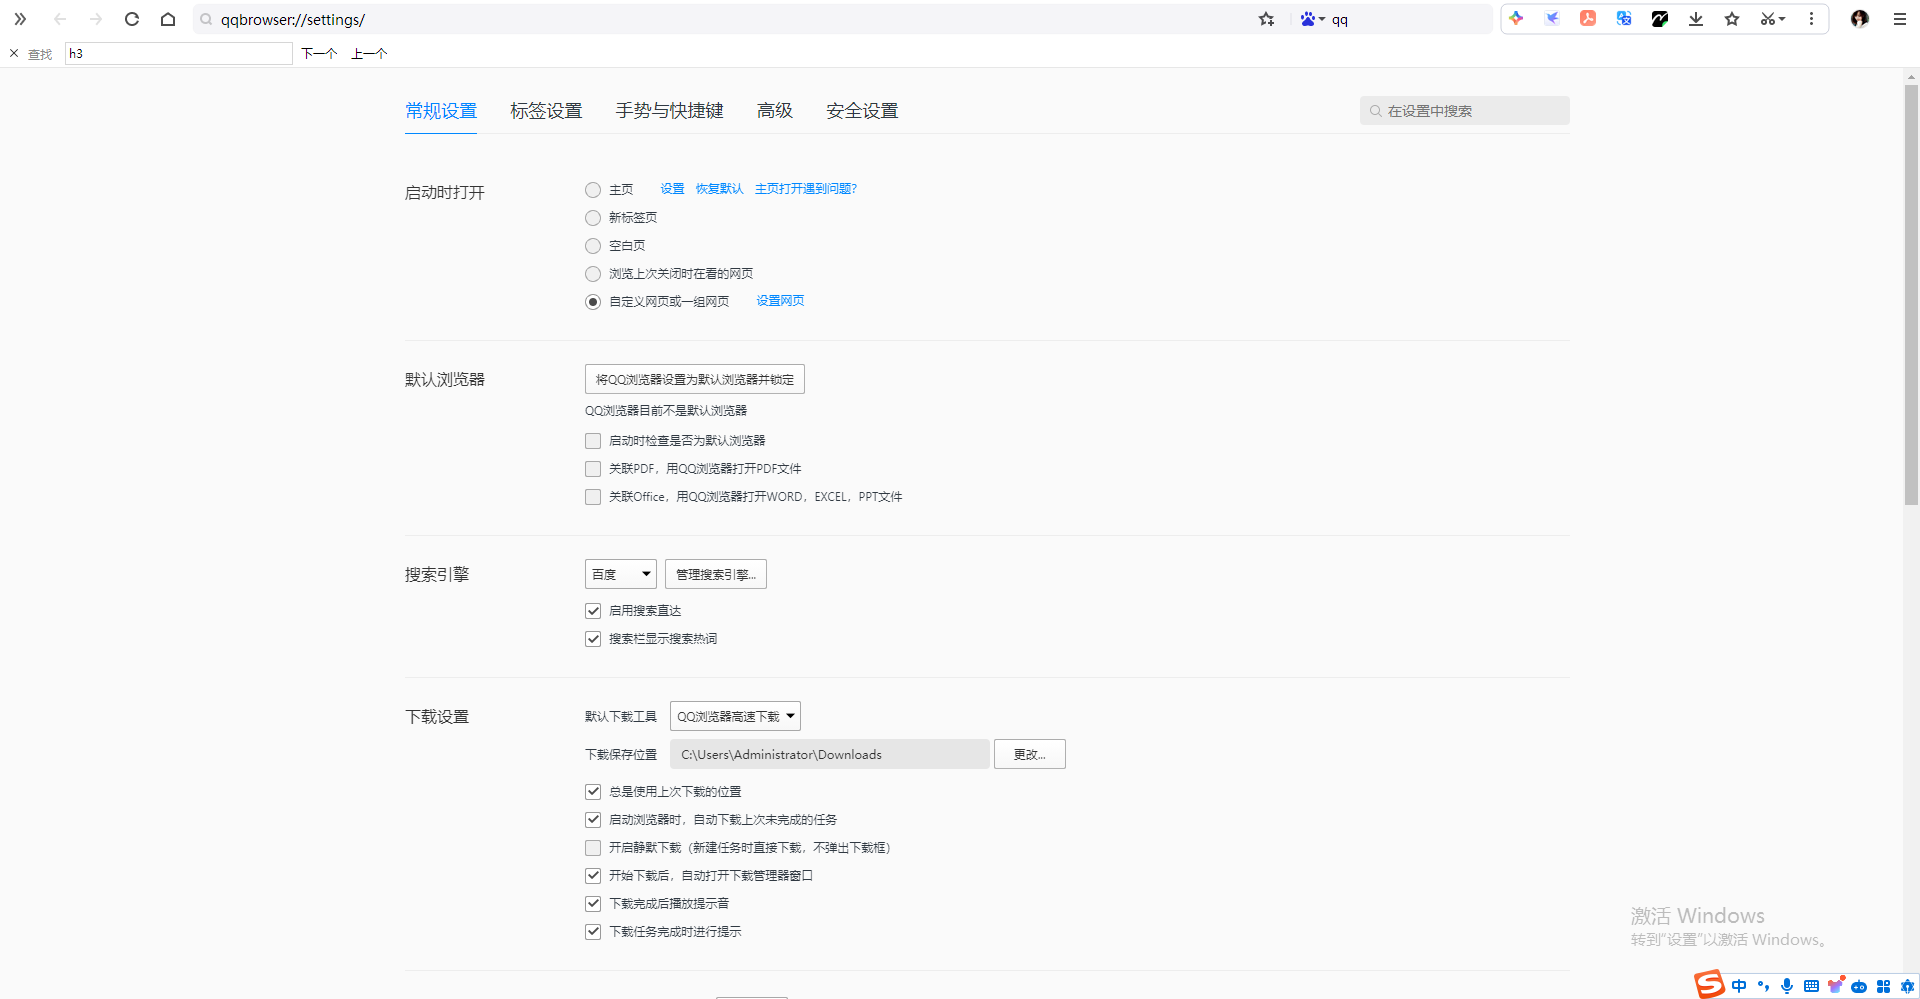Enable 开启静默下载 checkbox
This screenshot has width=1920, height=999.
593,848
